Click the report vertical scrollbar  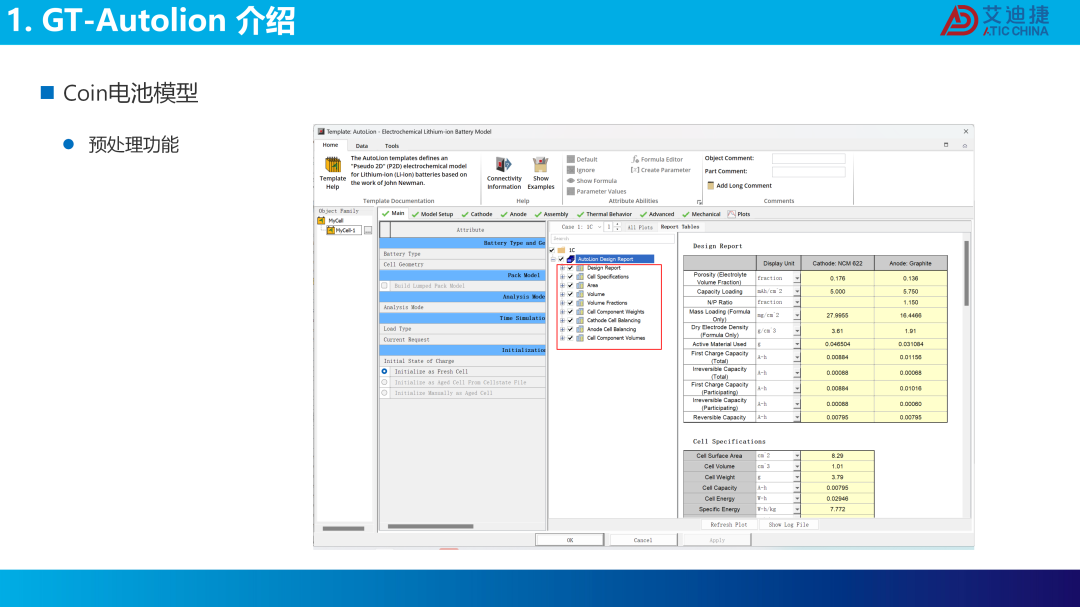tap(966, 273)
